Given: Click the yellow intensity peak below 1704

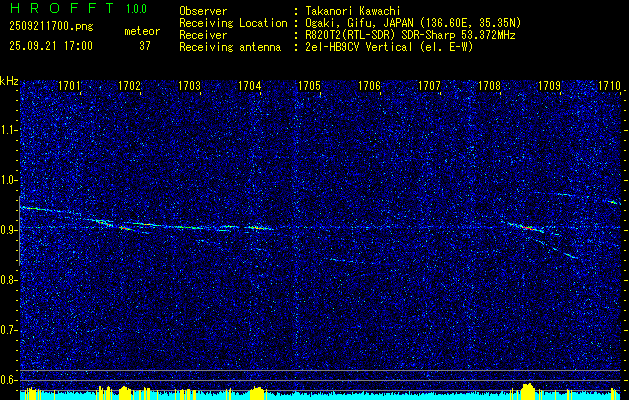Looking at the screenshot, I should pos(257,393).
